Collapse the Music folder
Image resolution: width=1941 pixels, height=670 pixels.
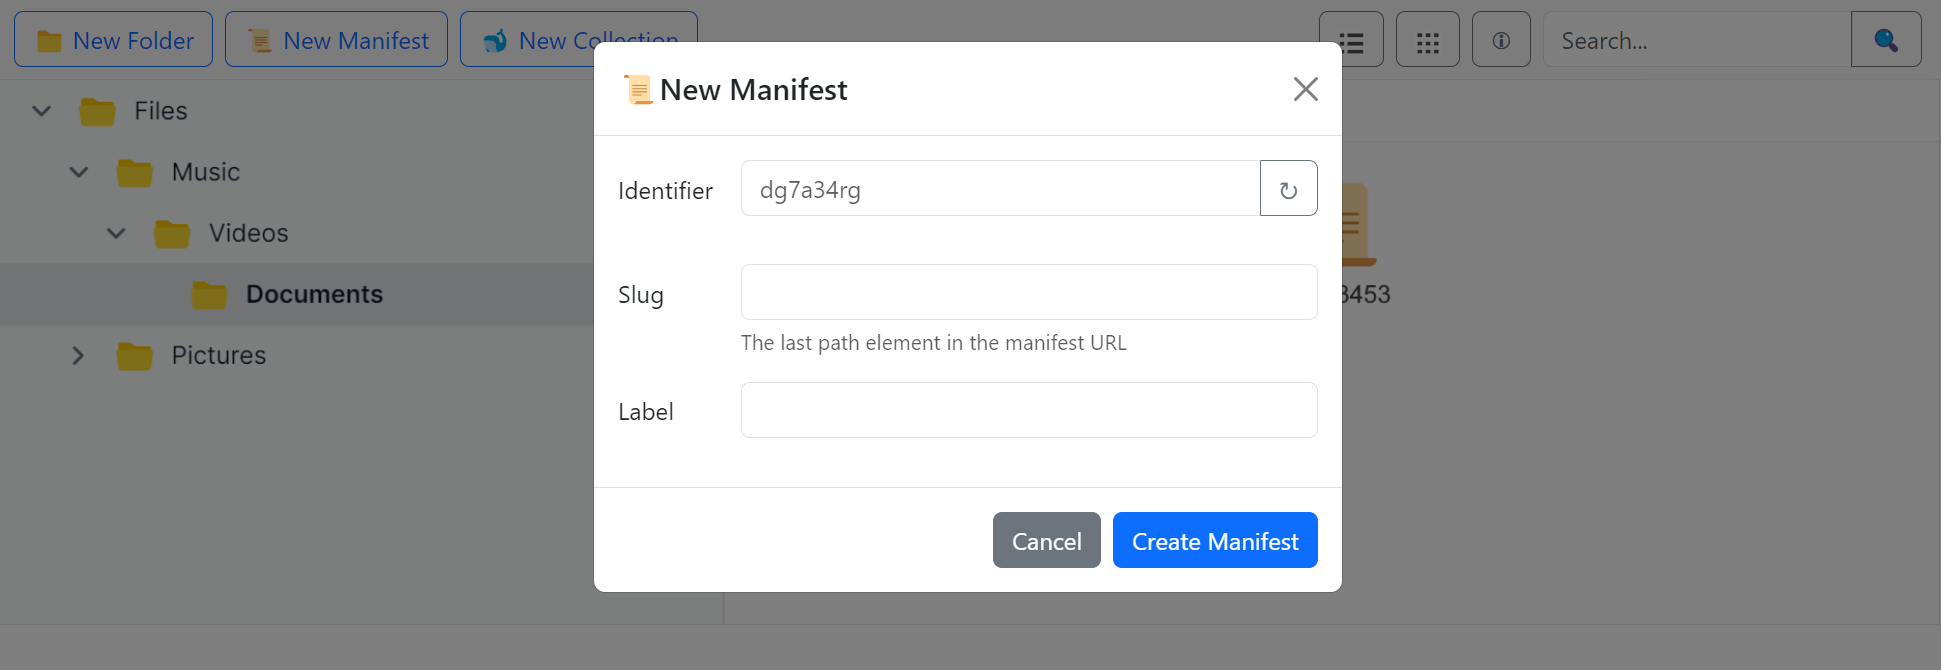tap(78, 172)
